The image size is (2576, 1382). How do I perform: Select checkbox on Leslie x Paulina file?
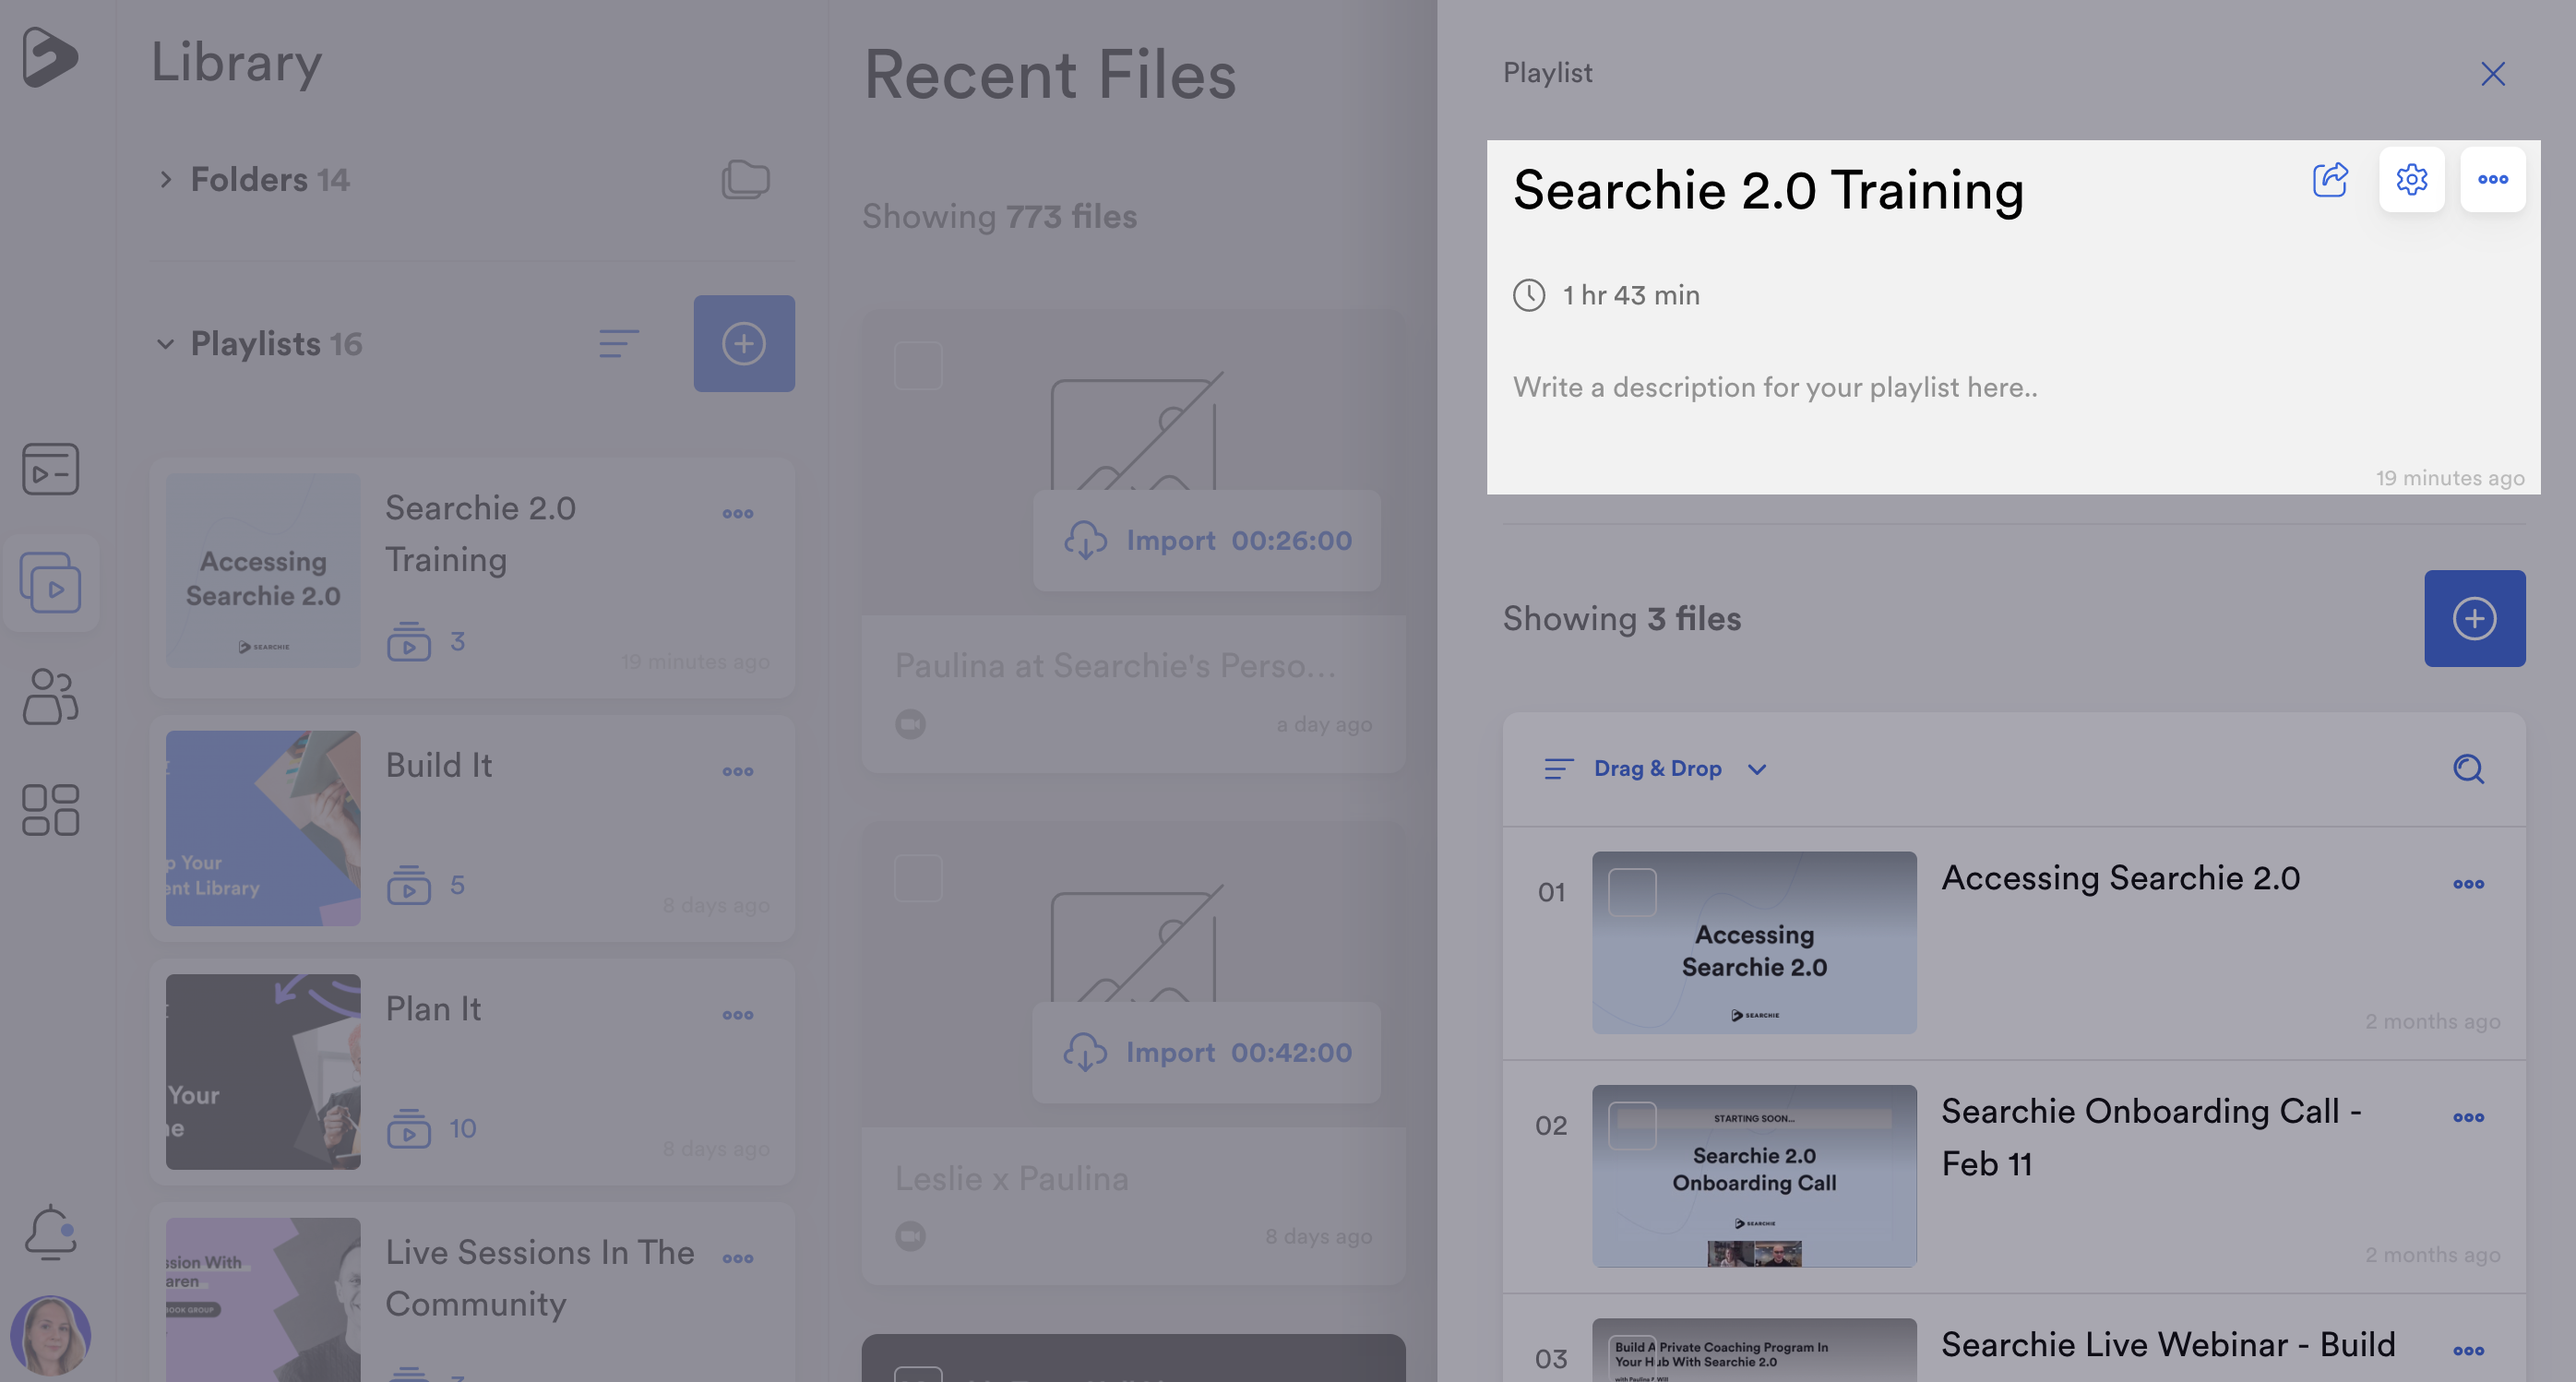click(x=918, y=878)
